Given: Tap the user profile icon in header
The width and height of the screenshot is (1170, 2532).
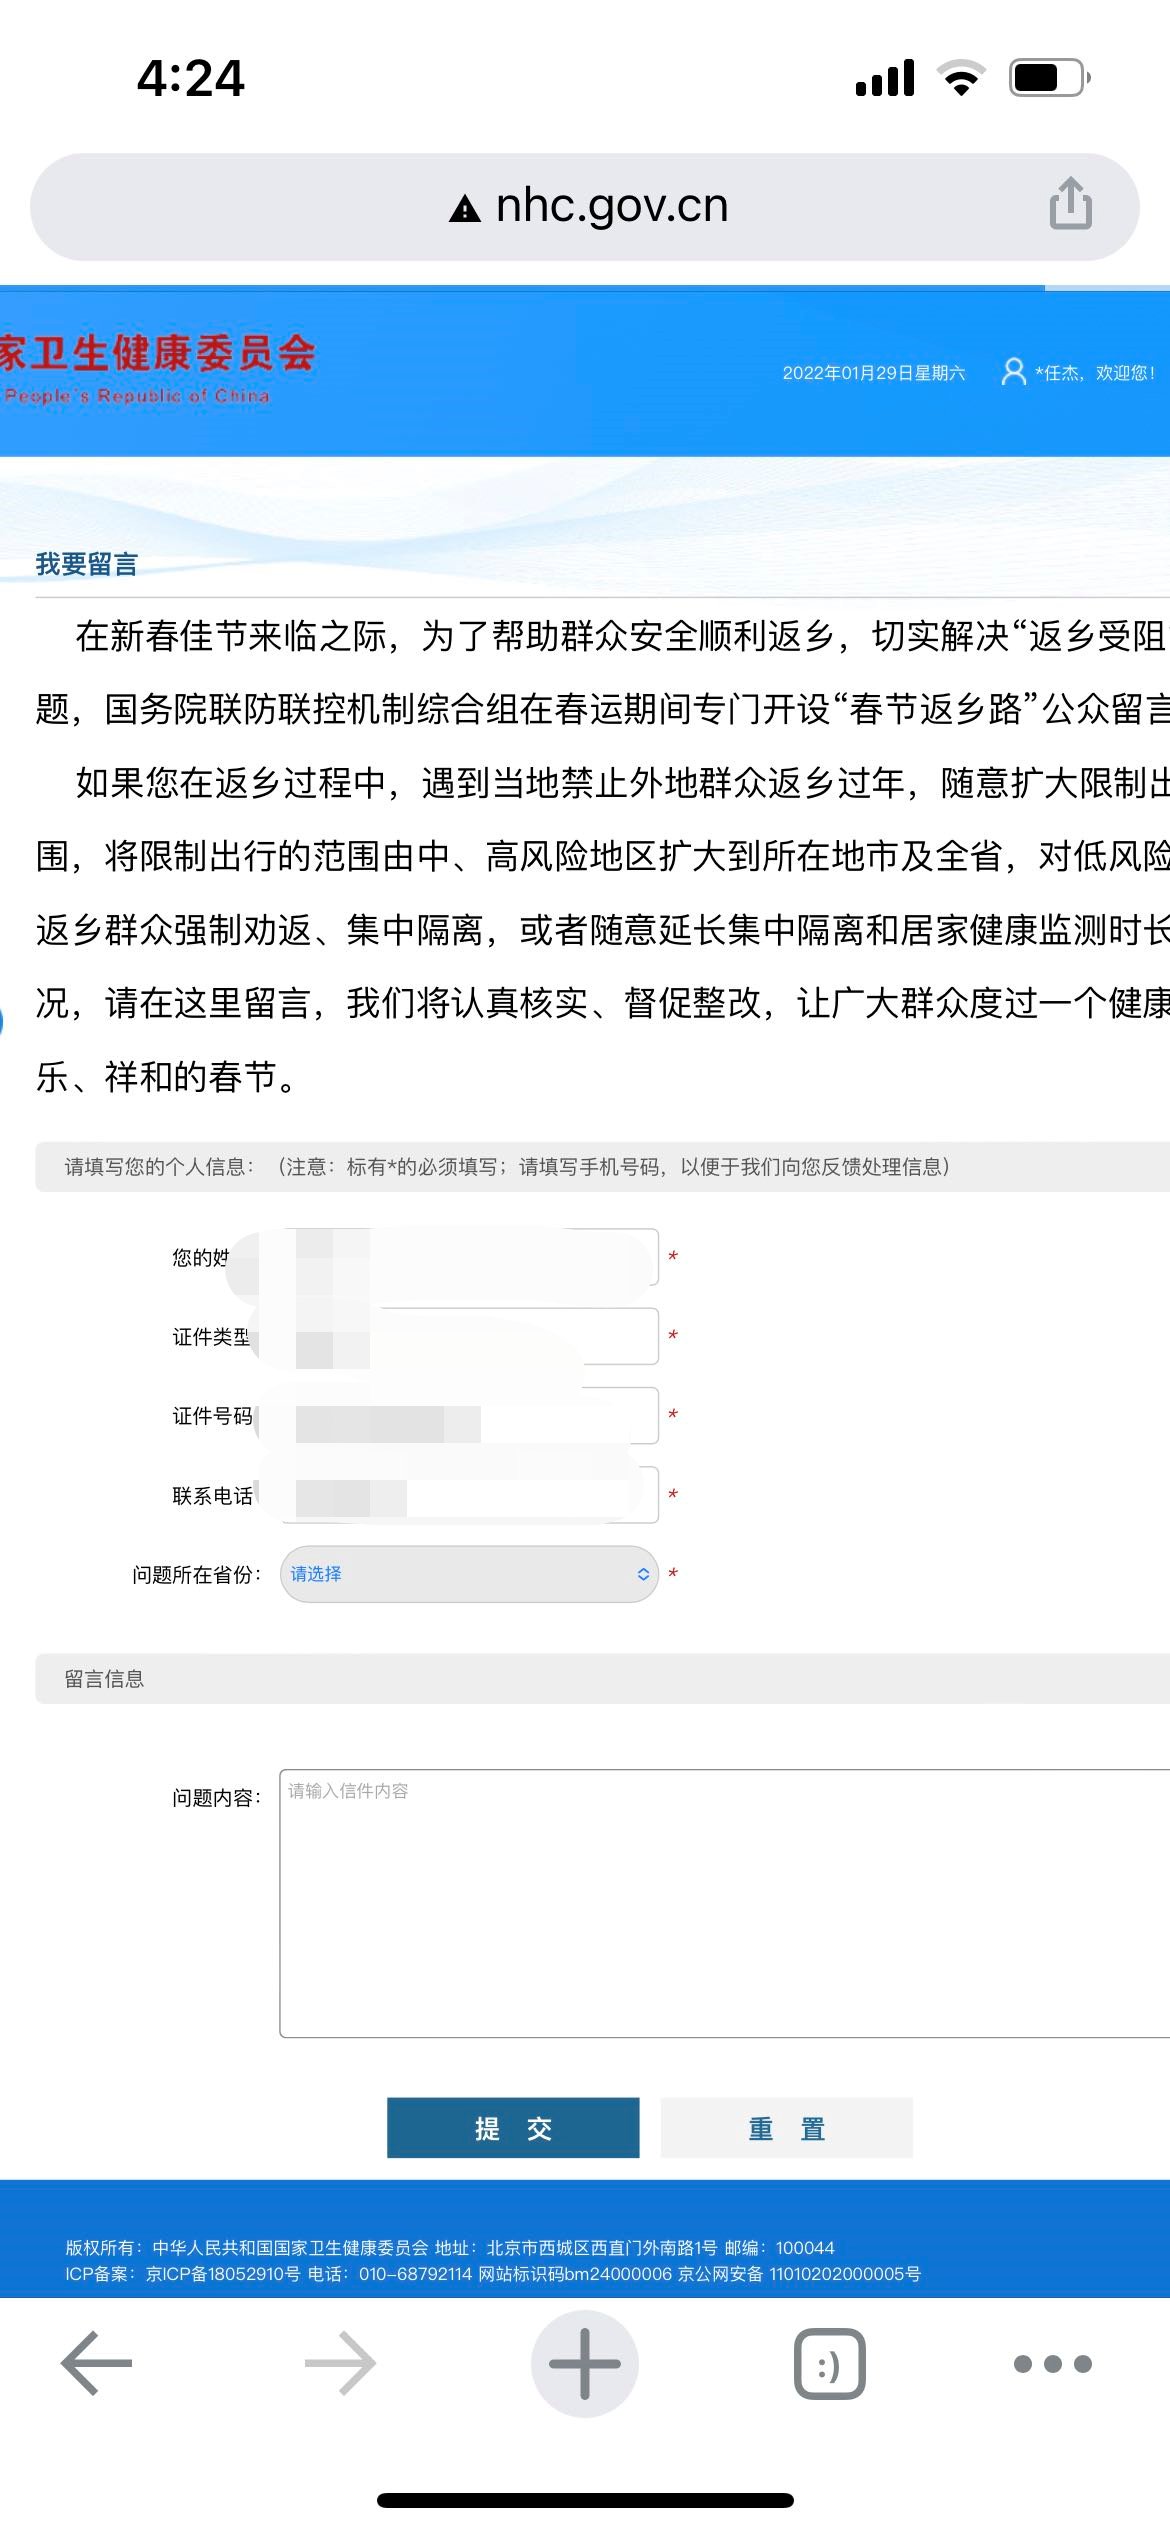Looking at the screenshot, I should (x=1013, y=372).
